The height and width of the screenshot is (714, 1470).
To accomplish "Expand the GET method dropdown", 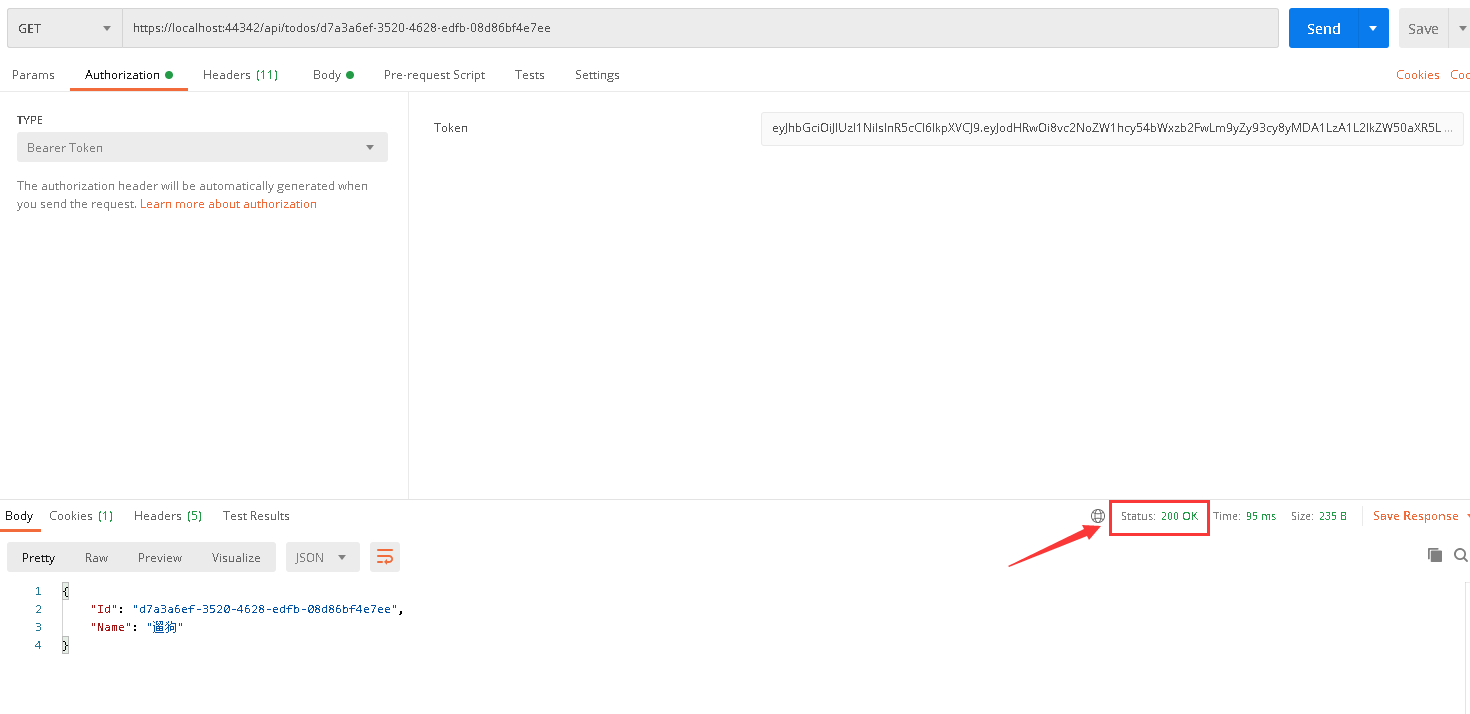I will pyautogui.click(x=64, y=28).
